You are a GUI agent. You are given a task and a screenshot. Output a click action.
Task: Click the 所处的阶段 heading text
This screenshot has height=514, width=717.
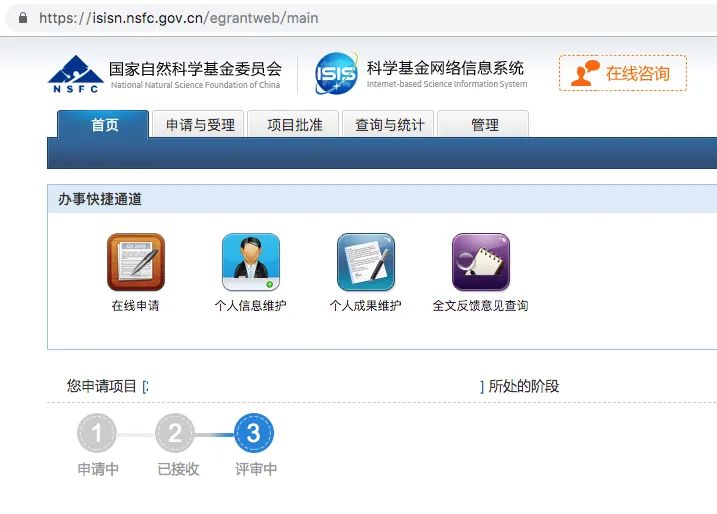524,386
